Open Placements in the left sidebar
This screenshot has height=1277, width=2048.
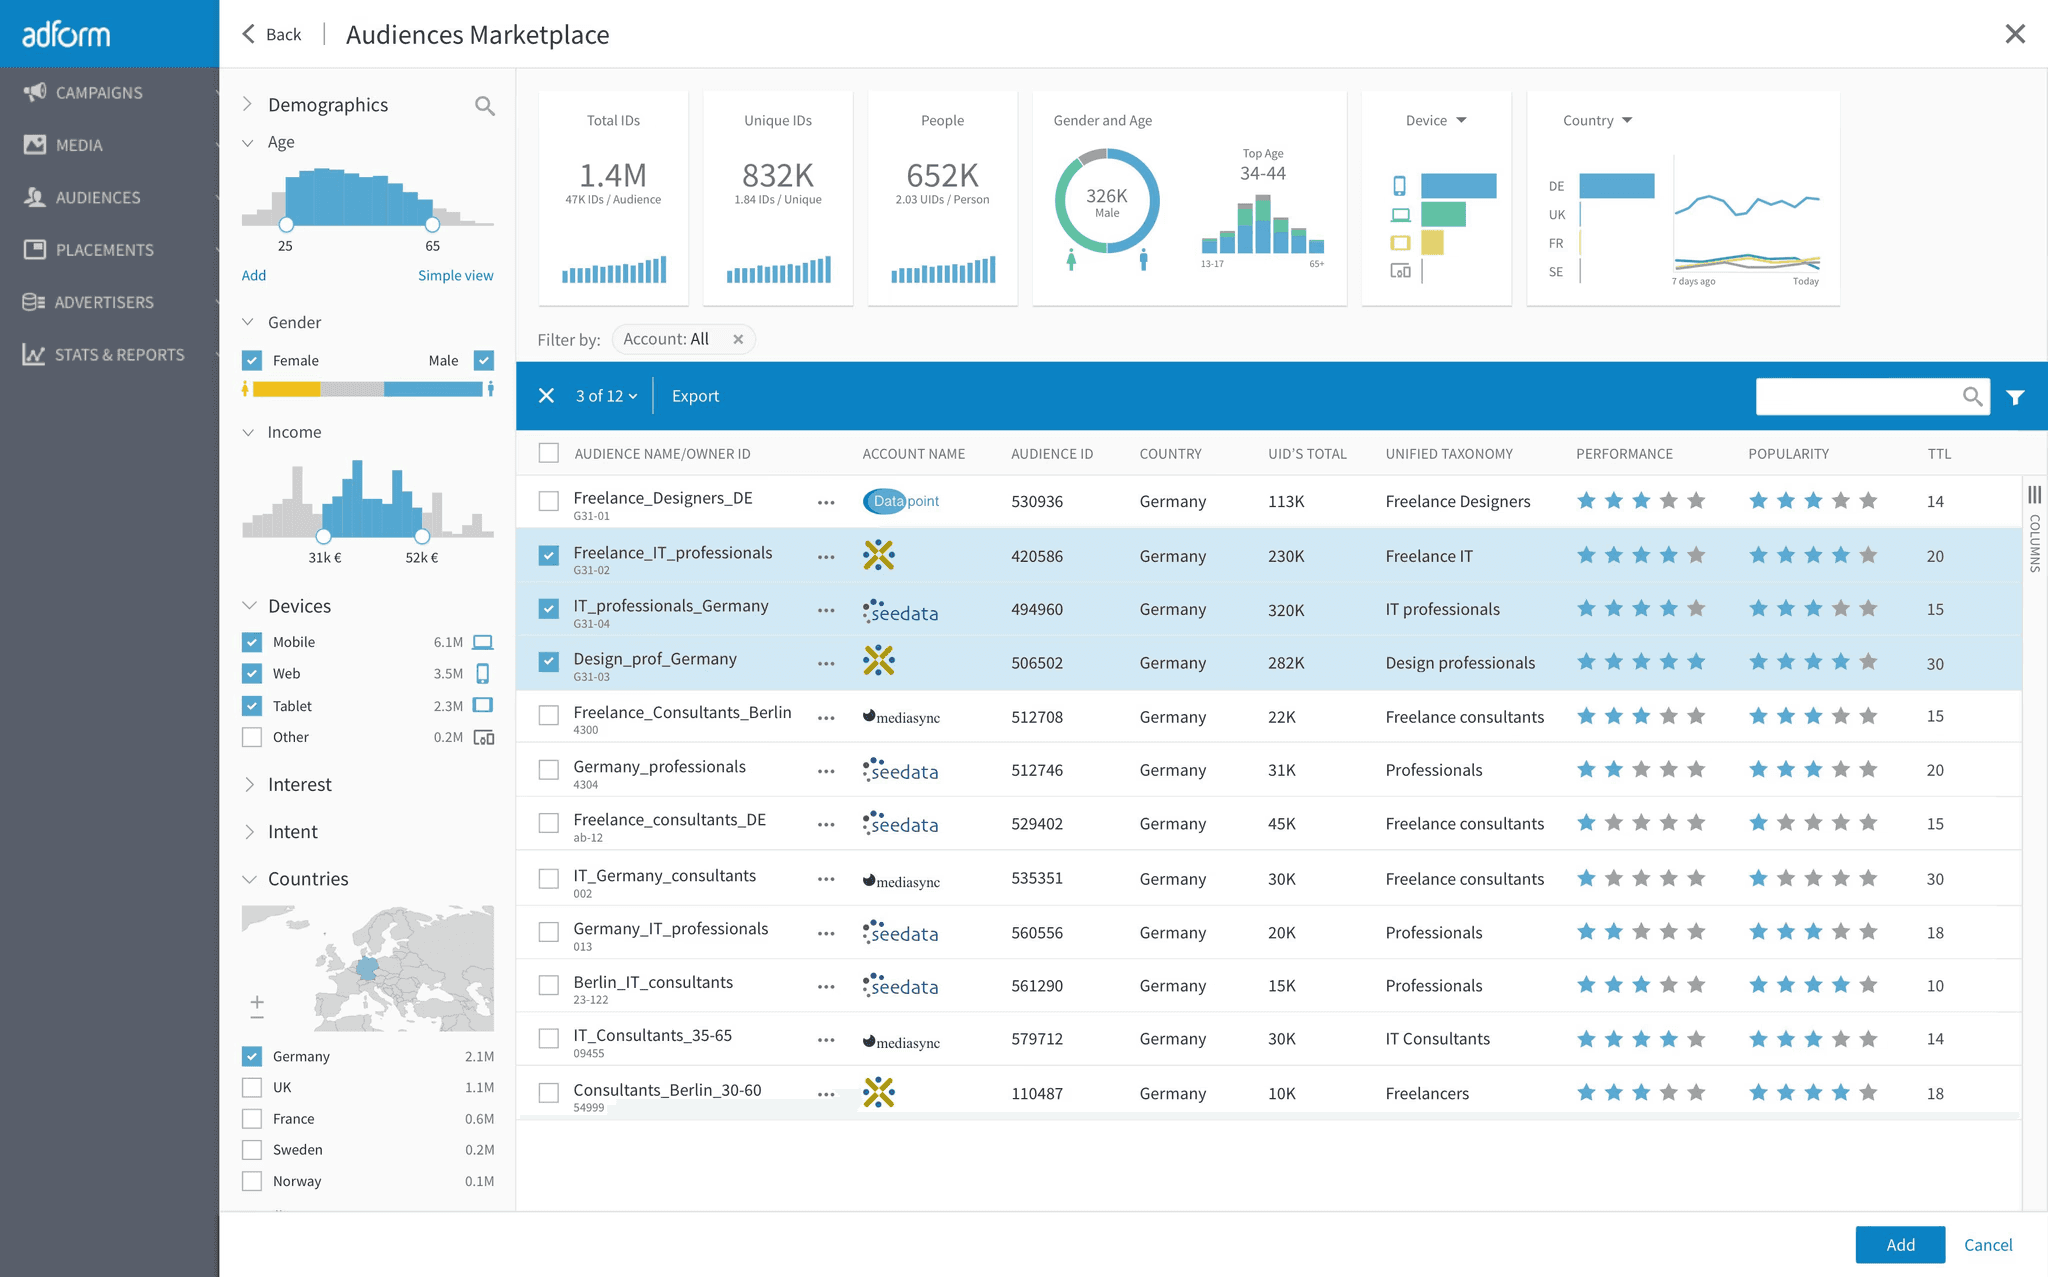click(104, 250)
